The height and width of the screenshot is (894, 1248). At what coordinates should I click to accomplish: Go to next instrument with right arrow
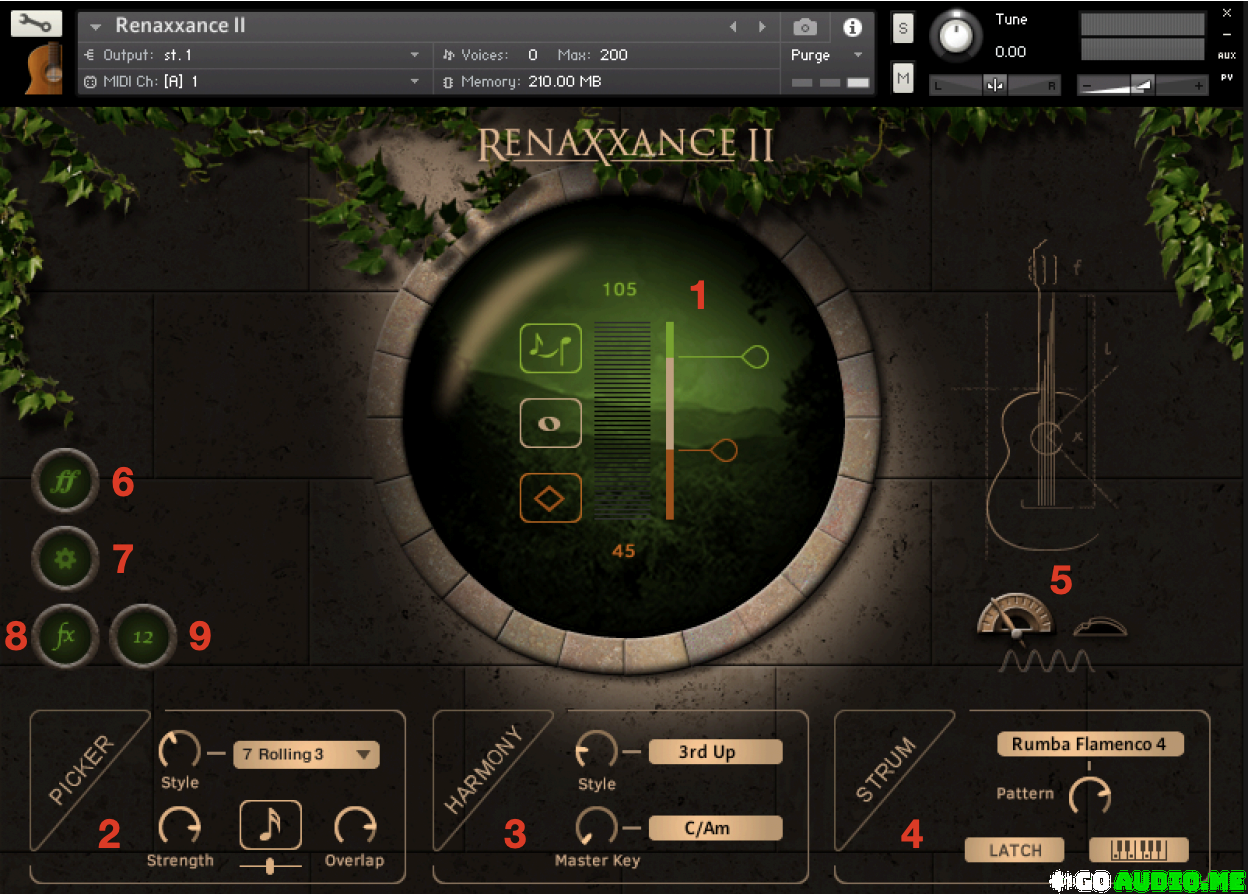(762, 27)
